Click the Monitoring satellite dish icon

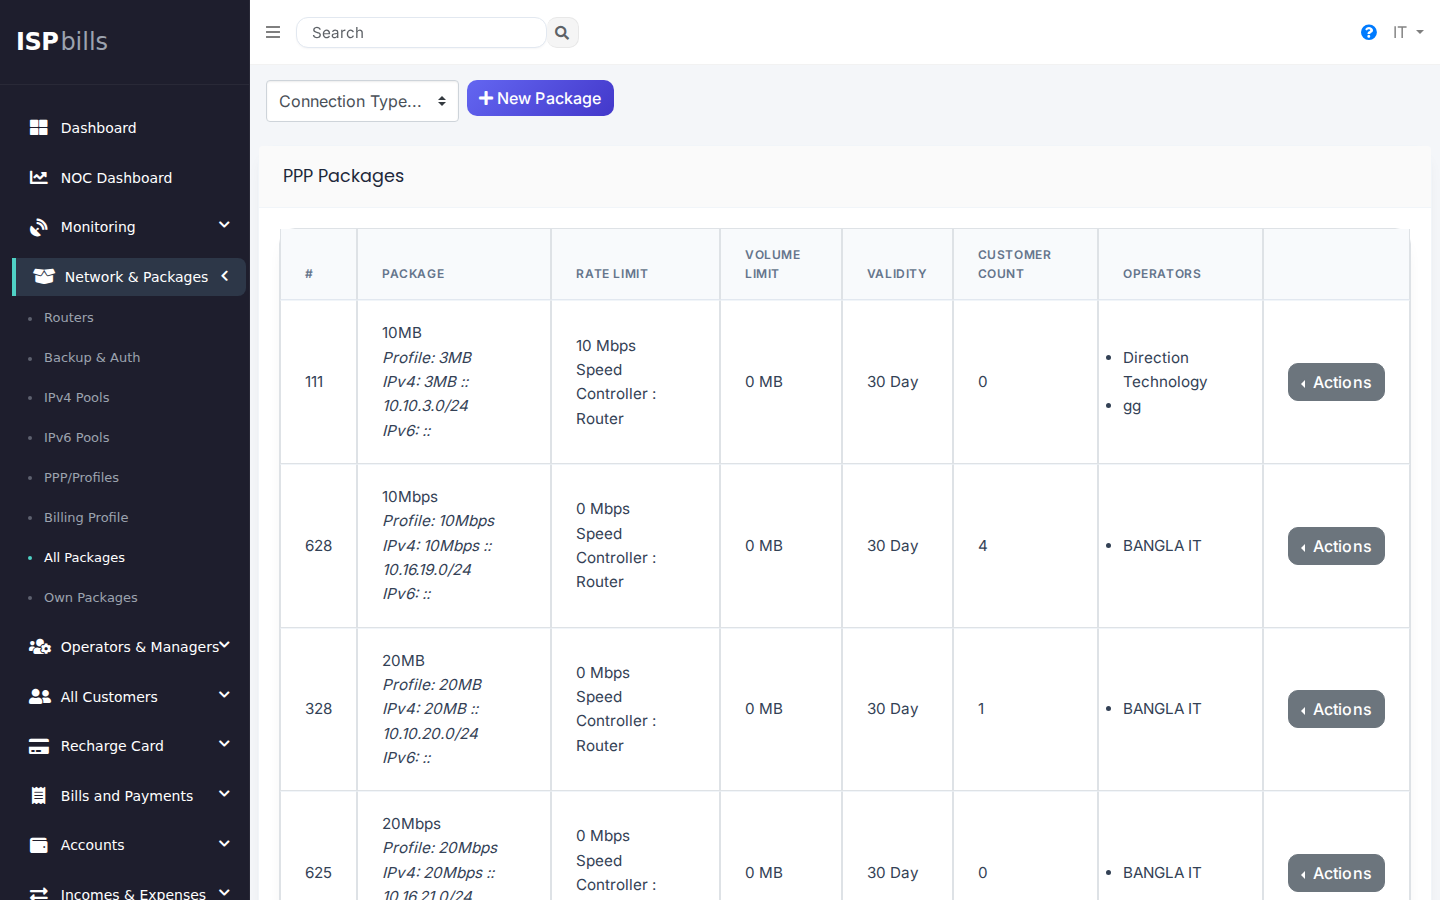(39, 227)
